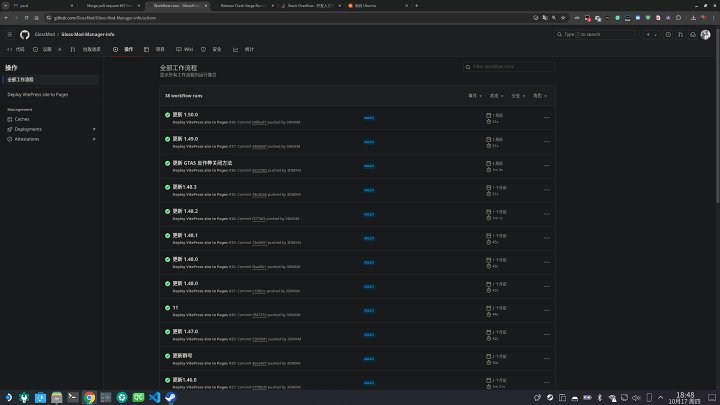Open the 更新 1.50.0 workflow run
Screen dimensions: 720x405
coord(185,114)
